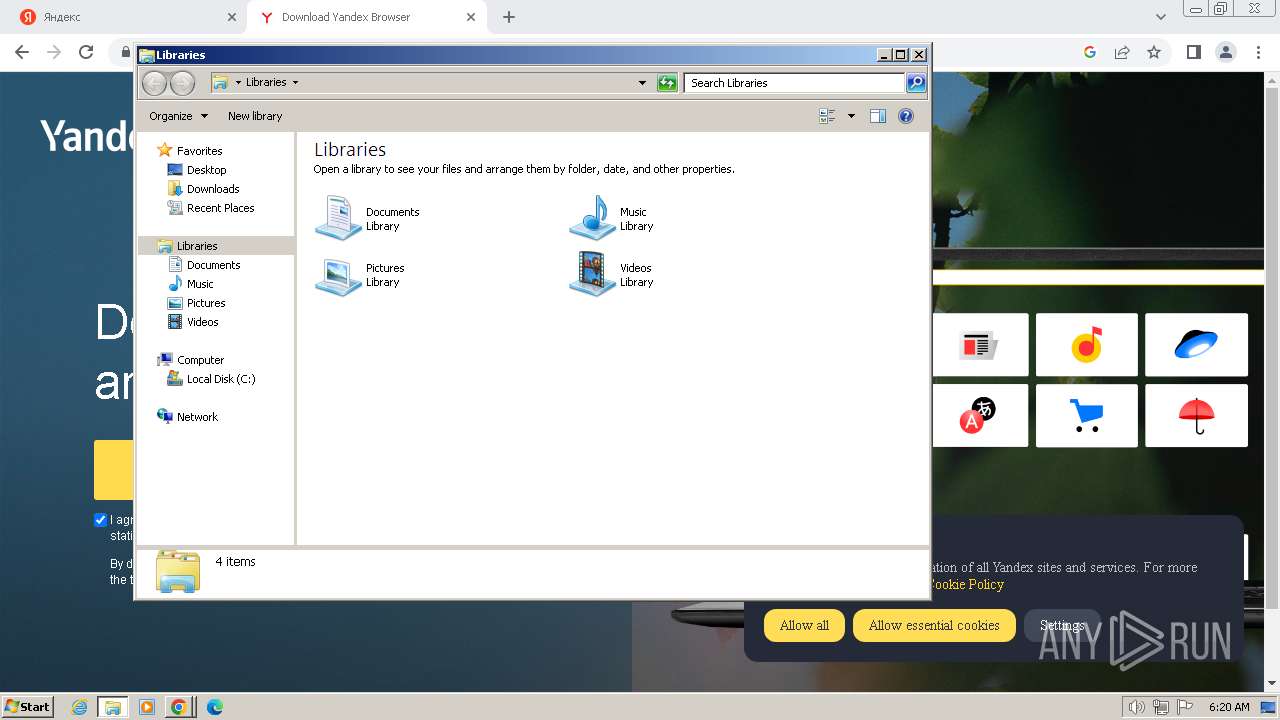Close the Яндекс tab
The image size is (1280, 720).
[x=232, y=17]
